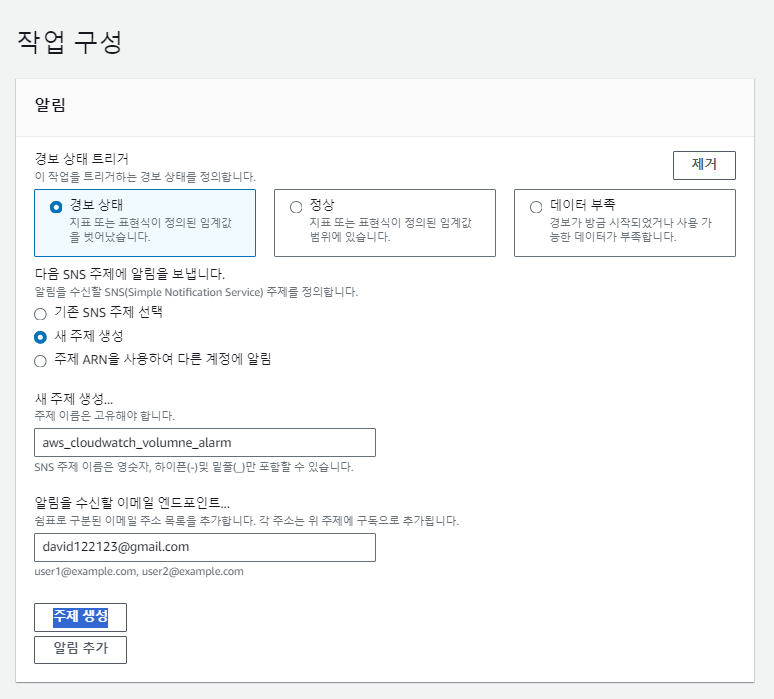Image resolution: width=774 pixels, height=699 pixels.
Task: Click the 알림 추가 button
Action: tap(80, 649)
